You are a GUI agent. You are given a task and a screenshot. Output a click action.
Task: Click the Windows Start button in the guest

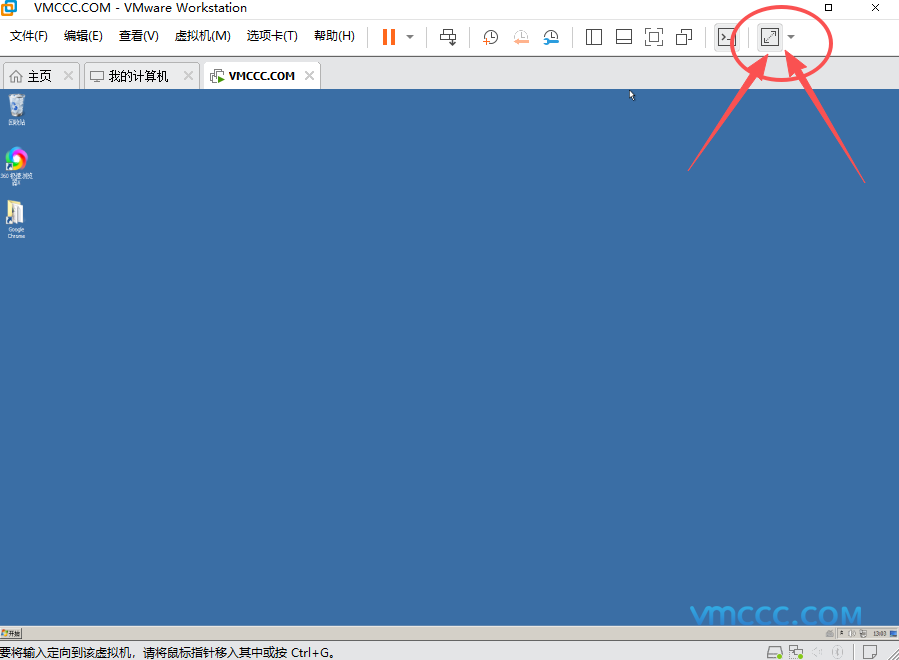click(10, 632)
